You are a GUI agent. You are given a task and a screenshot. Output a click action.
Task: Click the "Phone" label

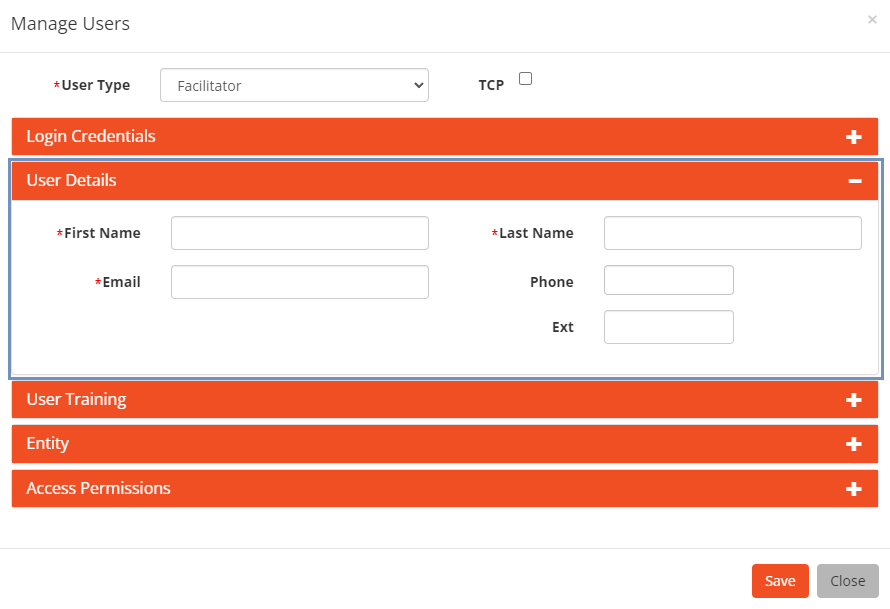[x=552, y=282]
